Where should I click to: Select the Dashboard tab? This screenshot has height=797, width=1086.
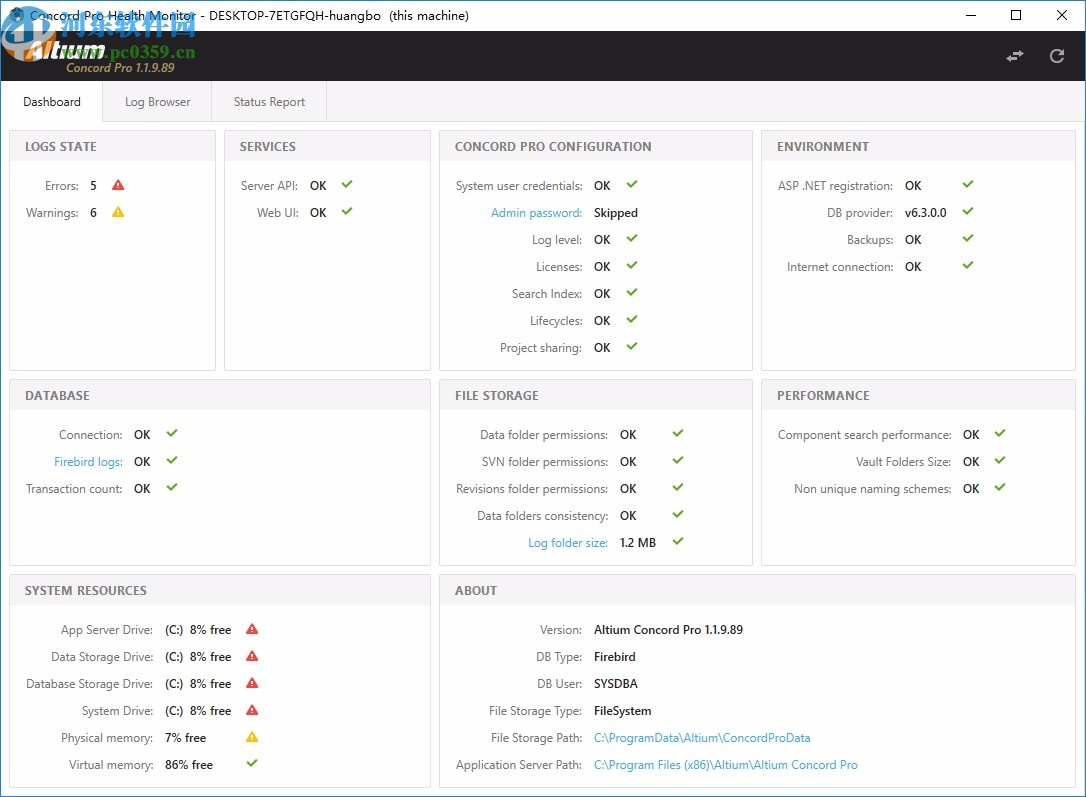pyautogui.click(x=52, y=102)
